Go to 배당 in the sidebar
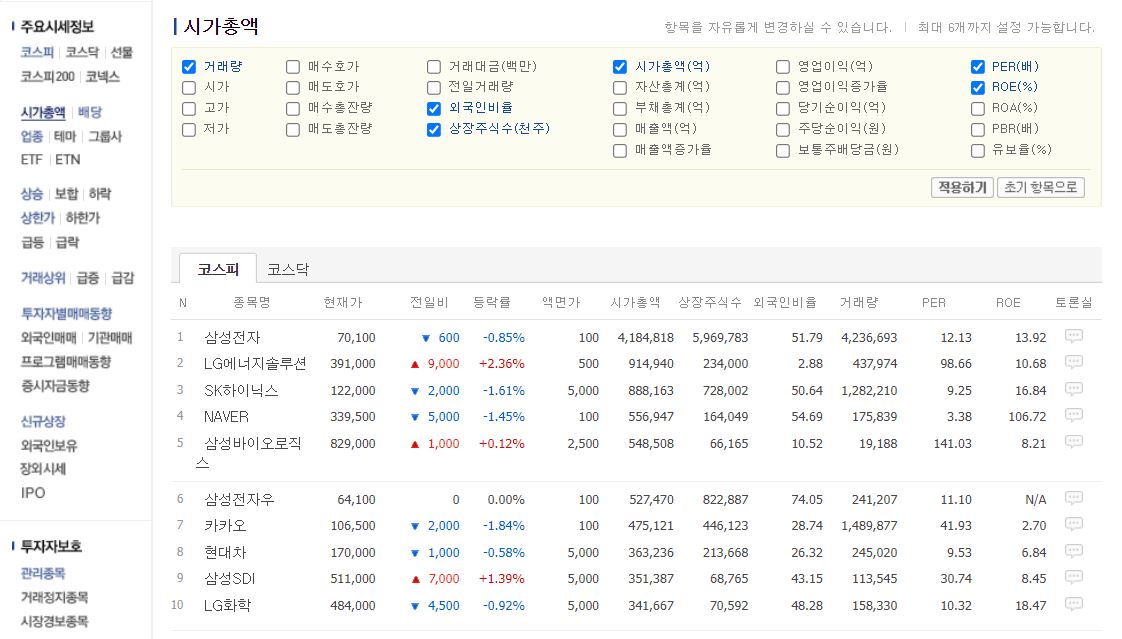The width and height of the screenshot is (1122, 639). point(89,112)
